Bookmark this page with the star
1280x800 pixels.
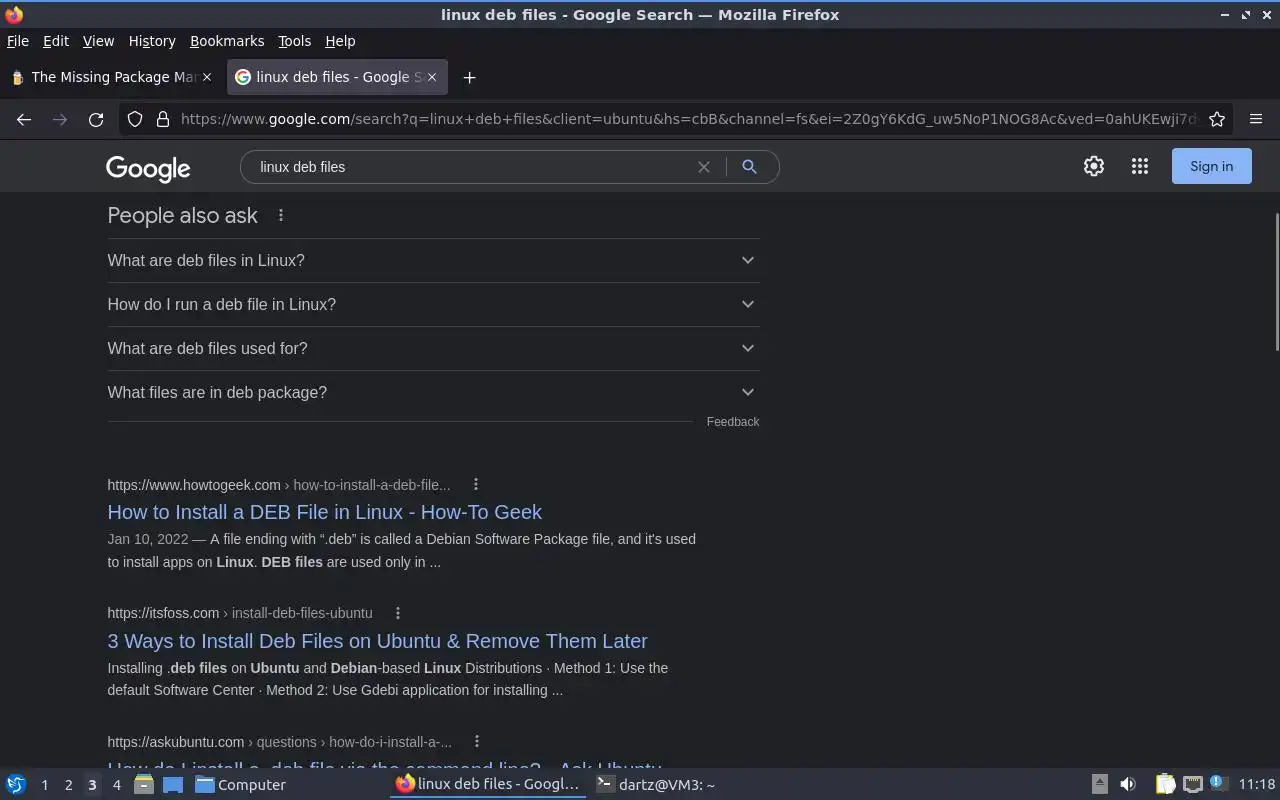tap(1217, 119)
